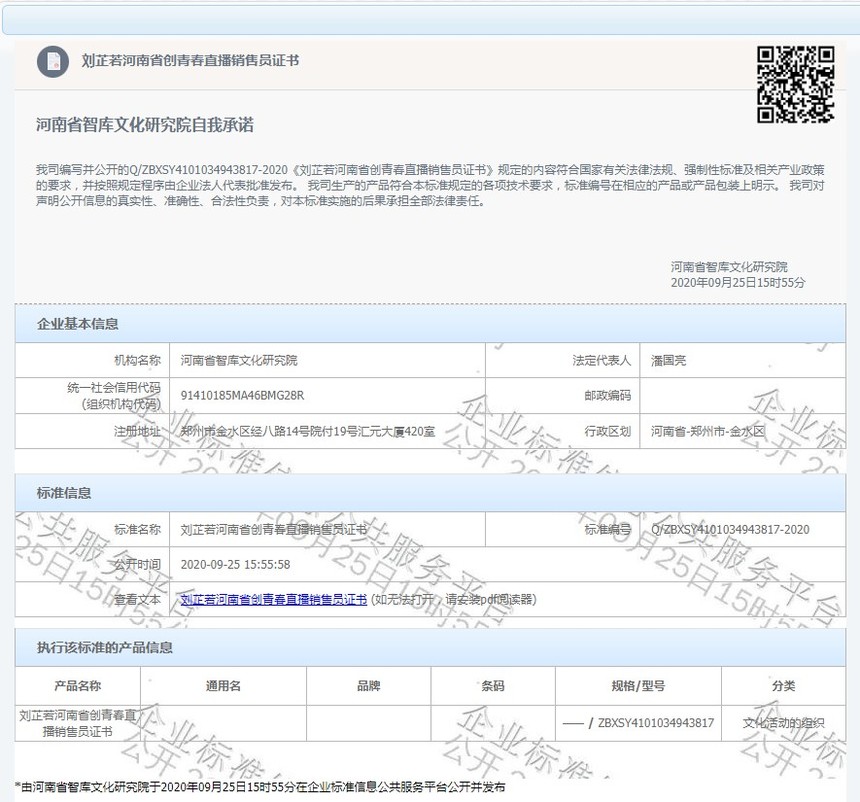This screenshot has width=860, height=802.
Task: Click the 条码 column header
Action: coord(493,686)
